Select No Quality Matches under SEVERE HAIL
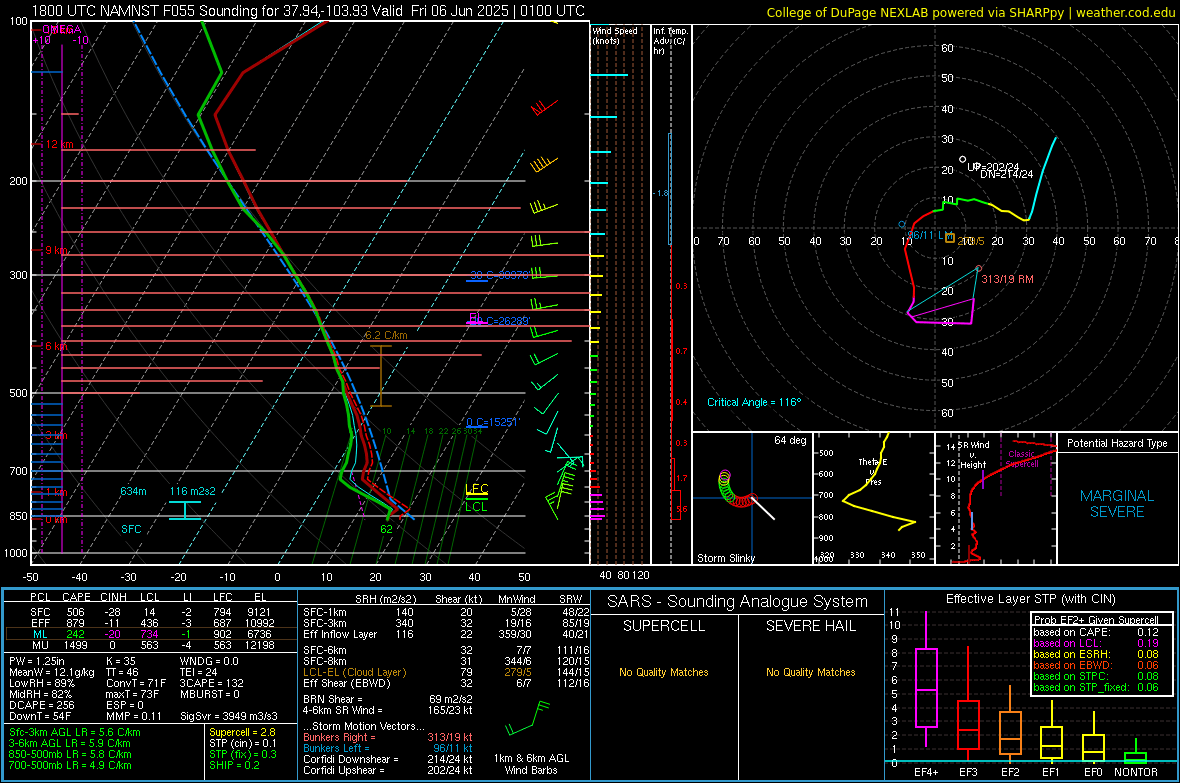The height and width of the screenshot is (783, 1180). (810, 672)
